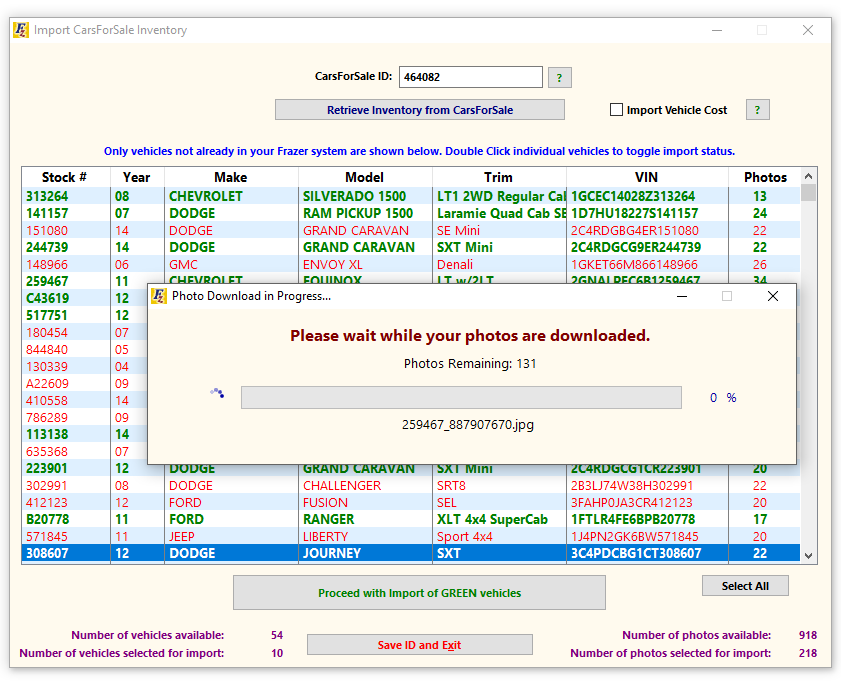The image size is (841, 682).
Task: Click the Trim column header
Action: click(498, 177)
